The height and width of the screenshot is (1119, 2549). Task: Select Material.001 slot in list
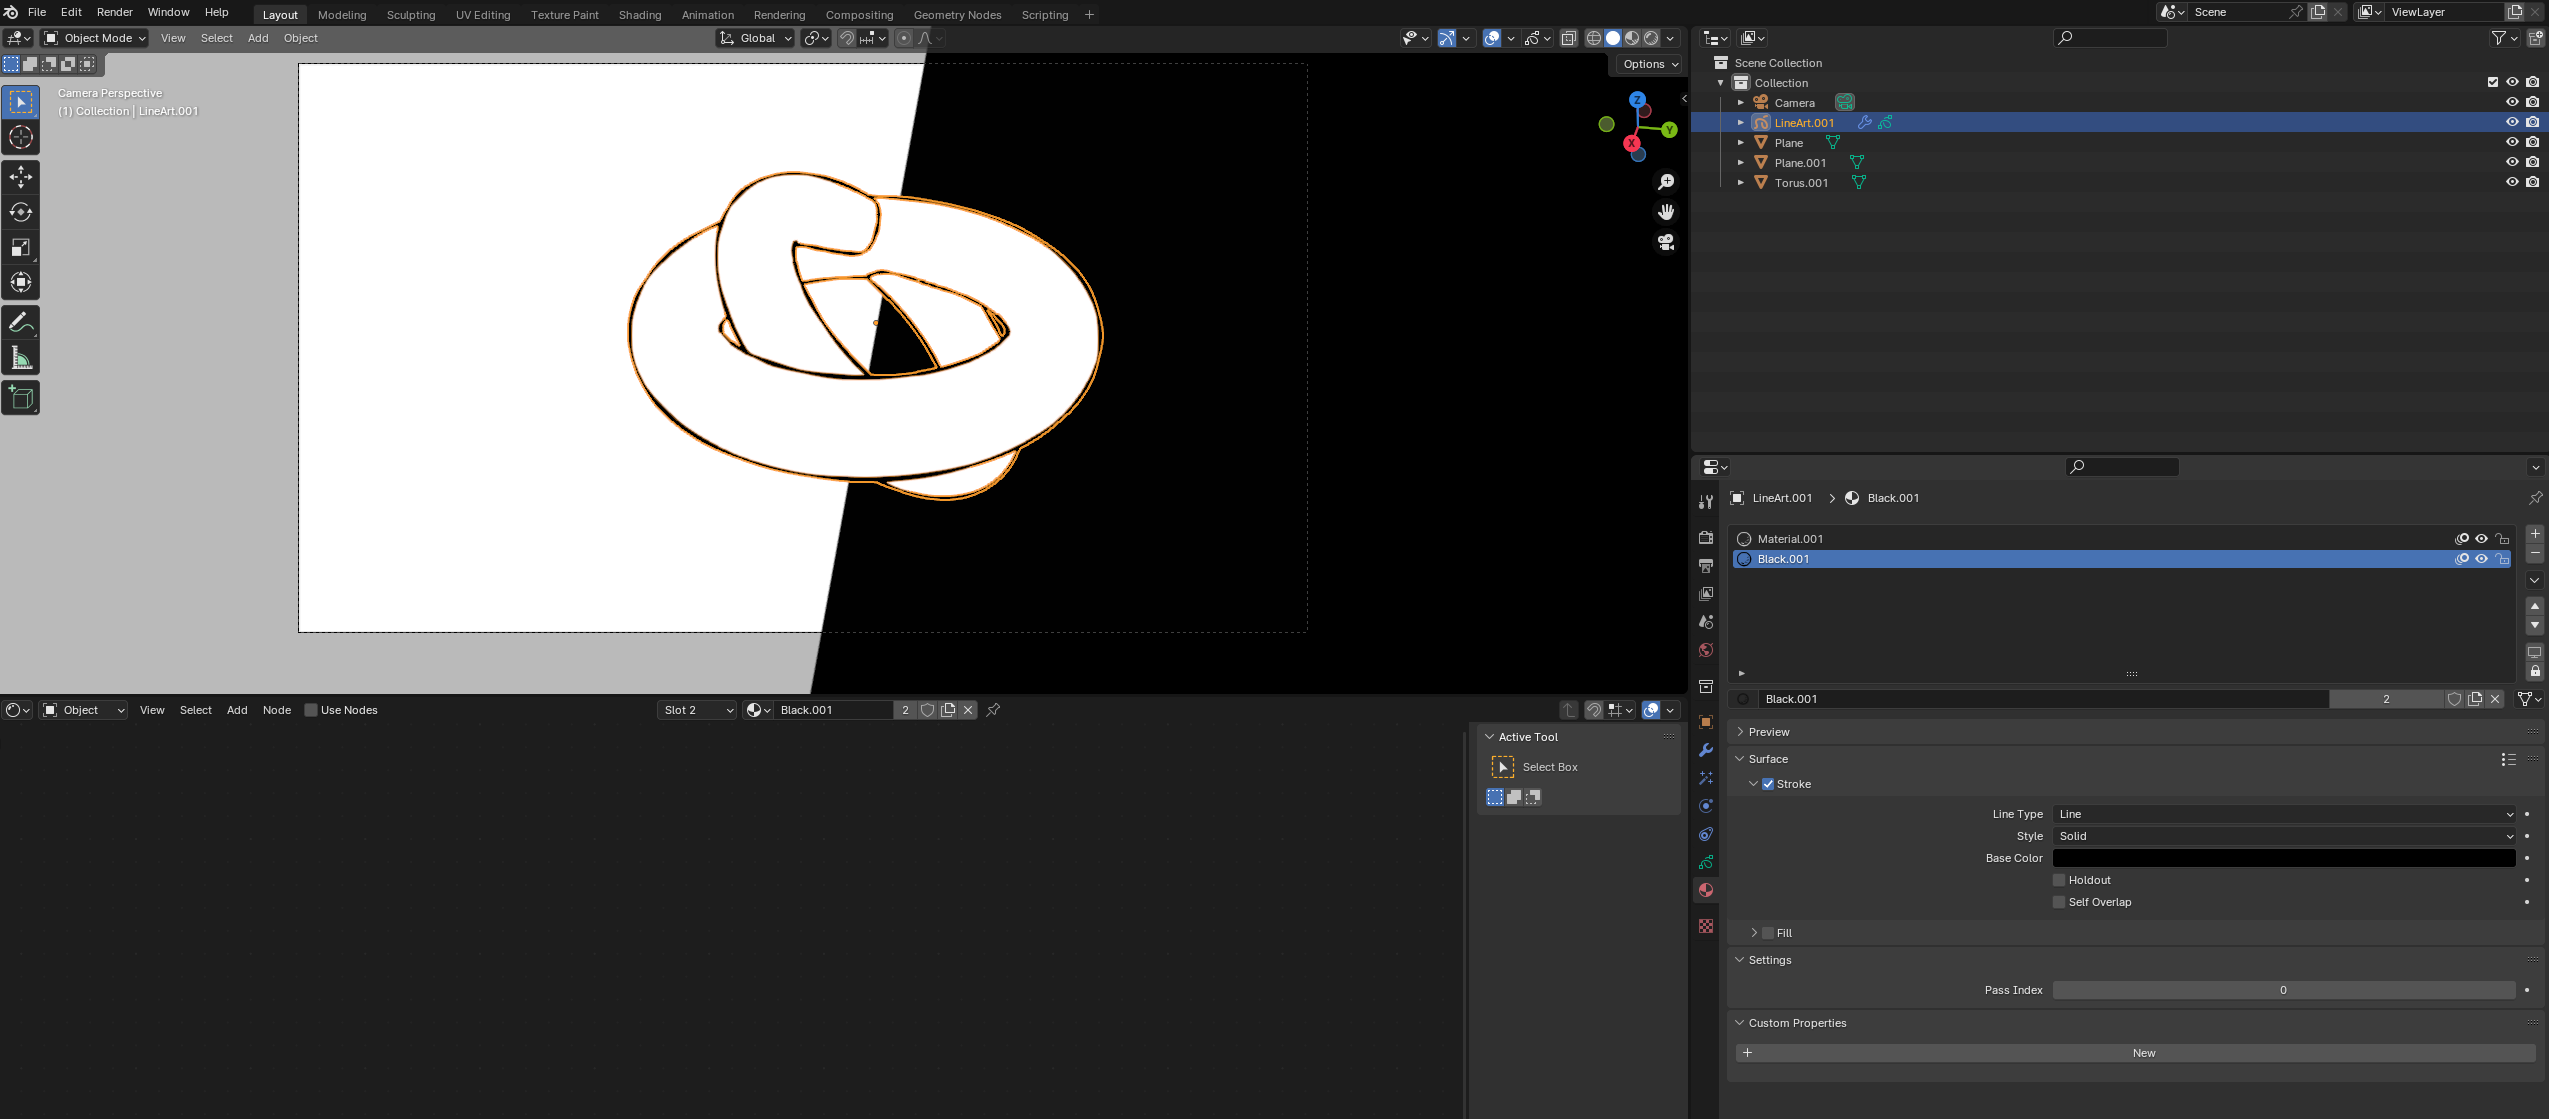[2120, 539]
